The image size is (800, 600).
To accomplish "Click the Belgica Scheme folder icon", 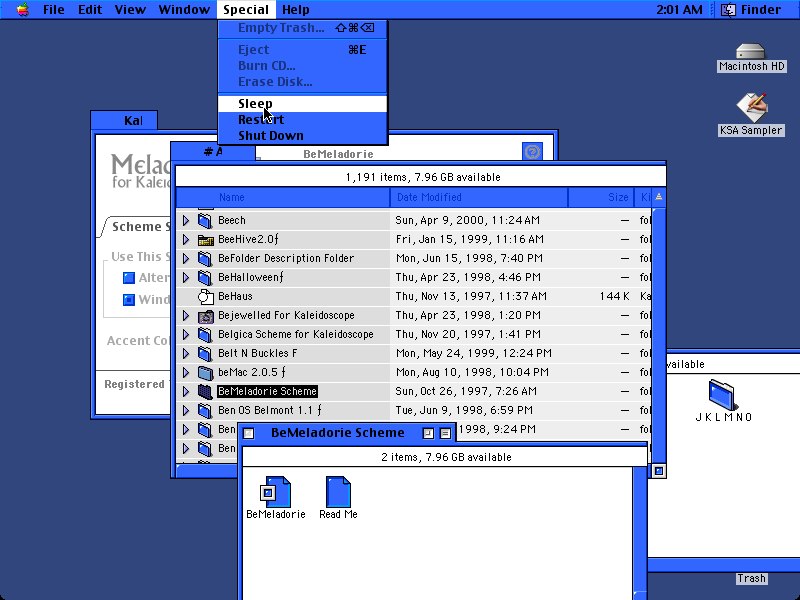I will [205, 334].
